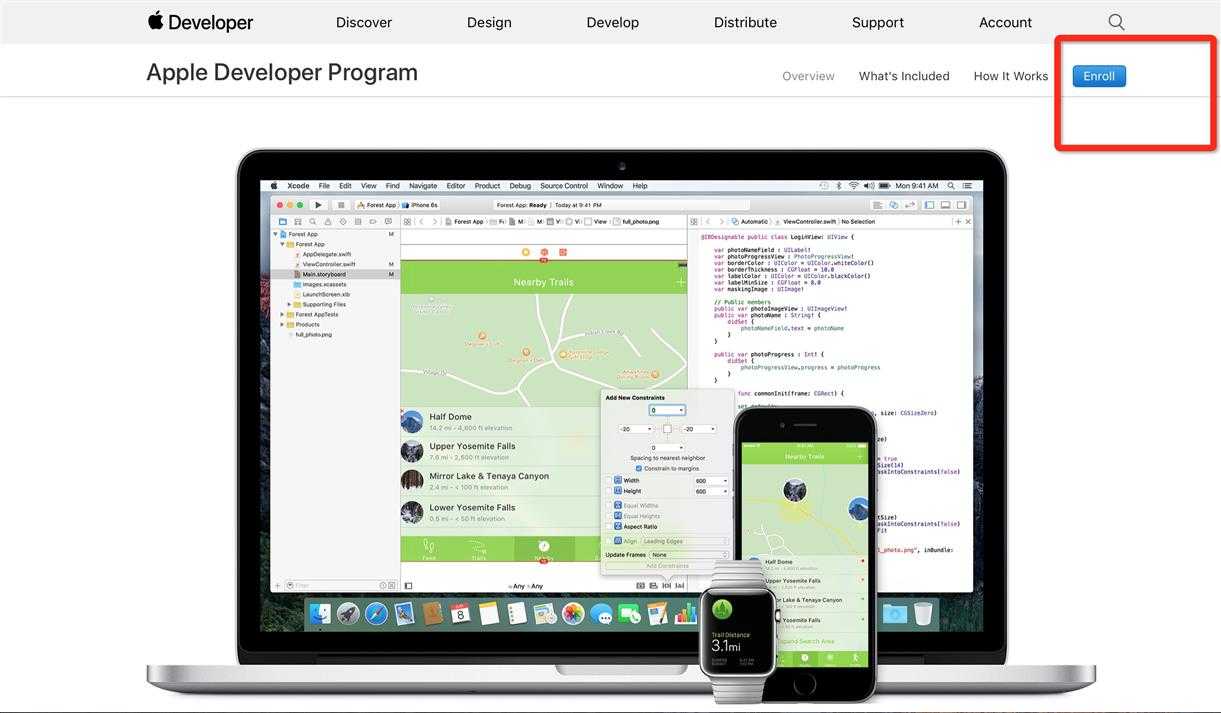Open the Support page

tap(878, 22)
